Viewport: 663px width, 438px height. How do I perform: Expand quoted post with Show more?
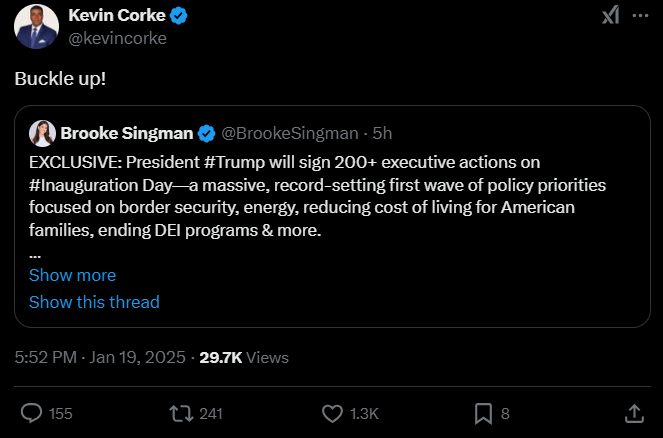72,275
